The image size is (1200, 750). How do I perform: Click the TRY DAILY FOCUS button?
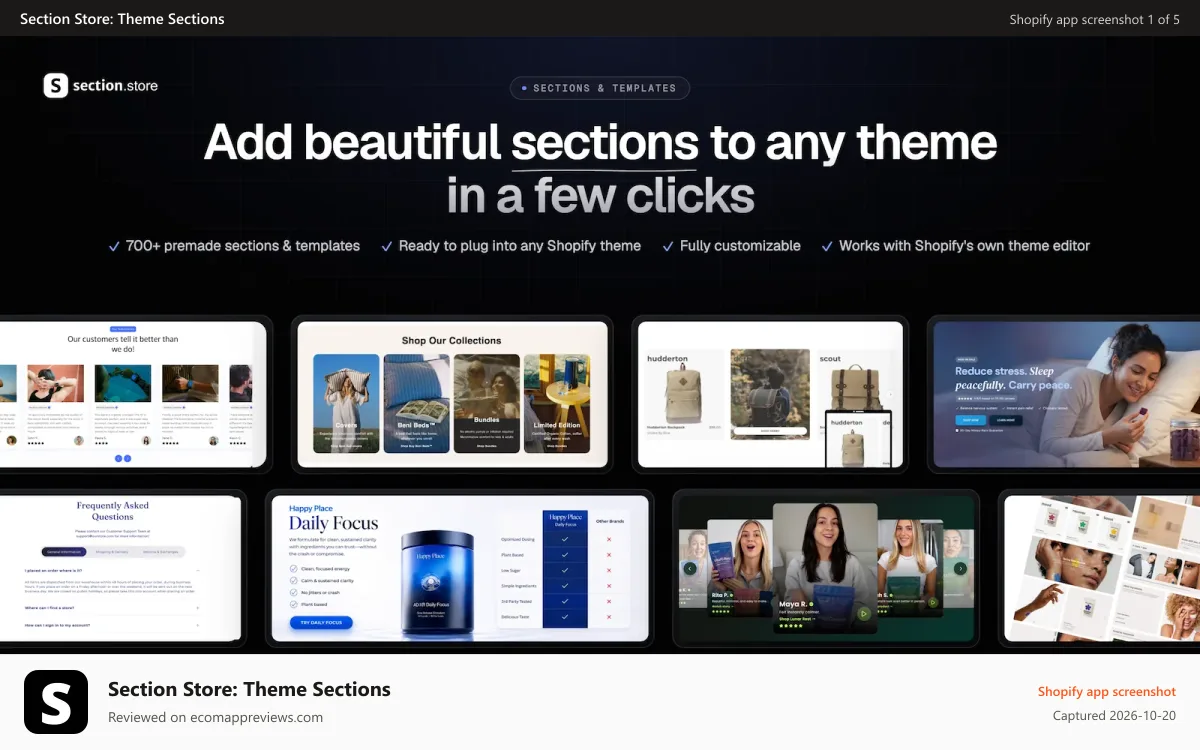tap(321, 622)
